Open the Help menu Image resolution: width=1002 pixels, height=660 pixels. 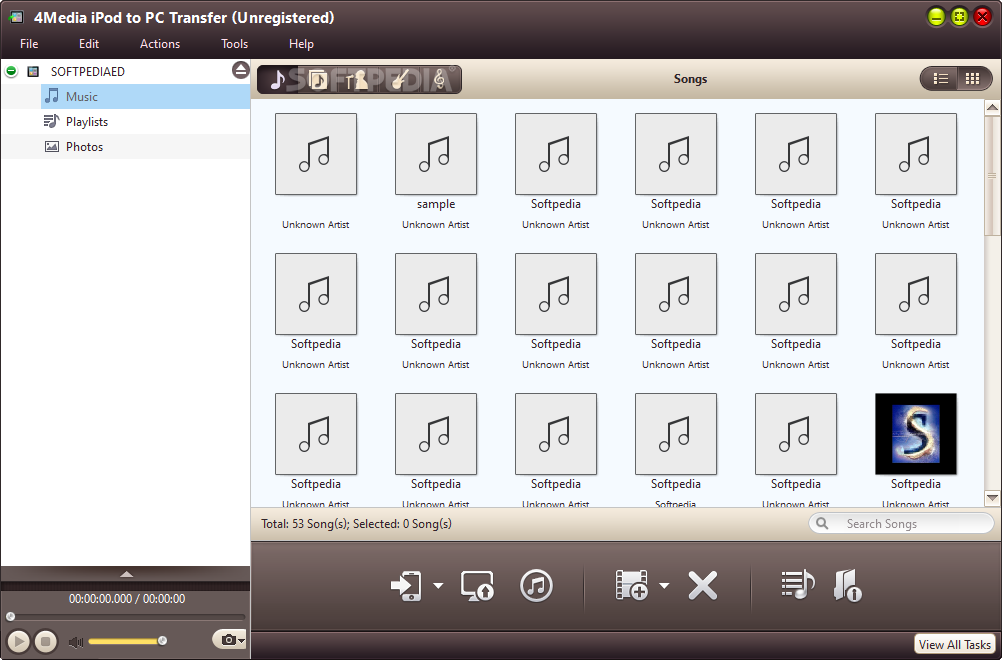(x=301, y=43)
